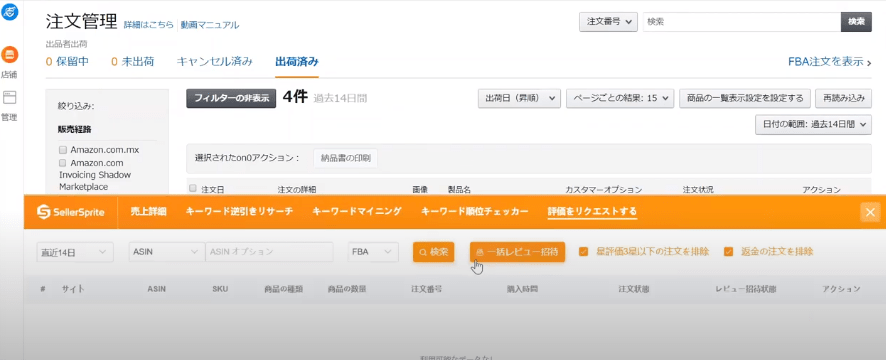Open the 管理 window icon in sidebar
This screenshot has height=360, width=886.
[x=10, y=97]
